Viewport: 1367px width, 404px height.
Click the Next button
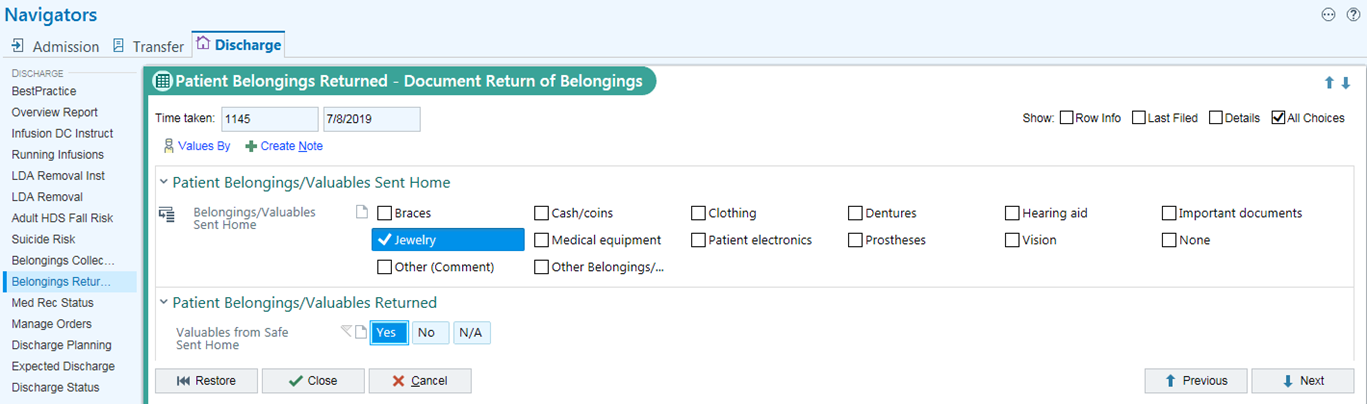tap(1303, 381)
